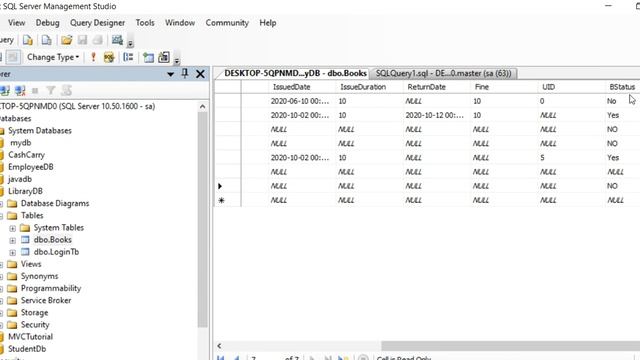Screen dimensions: 640x360
Task: Execute SQL with the red exclamation icon
Action: pyautogui.click(x=93, y=57)
